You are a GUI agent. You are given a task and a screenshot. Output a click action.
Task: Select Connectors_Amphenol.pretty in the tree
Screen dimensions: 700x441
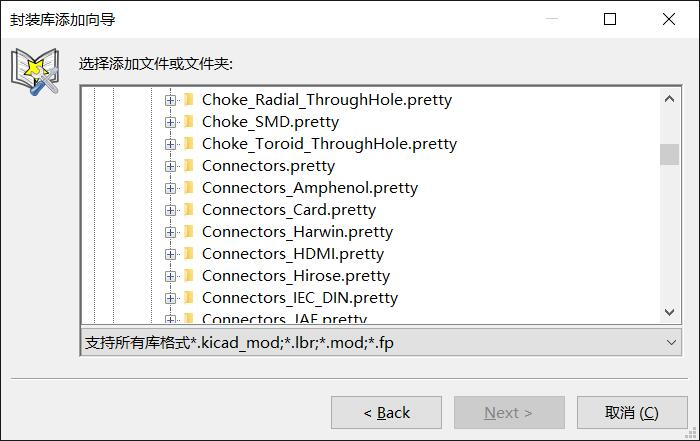[310, 188]
